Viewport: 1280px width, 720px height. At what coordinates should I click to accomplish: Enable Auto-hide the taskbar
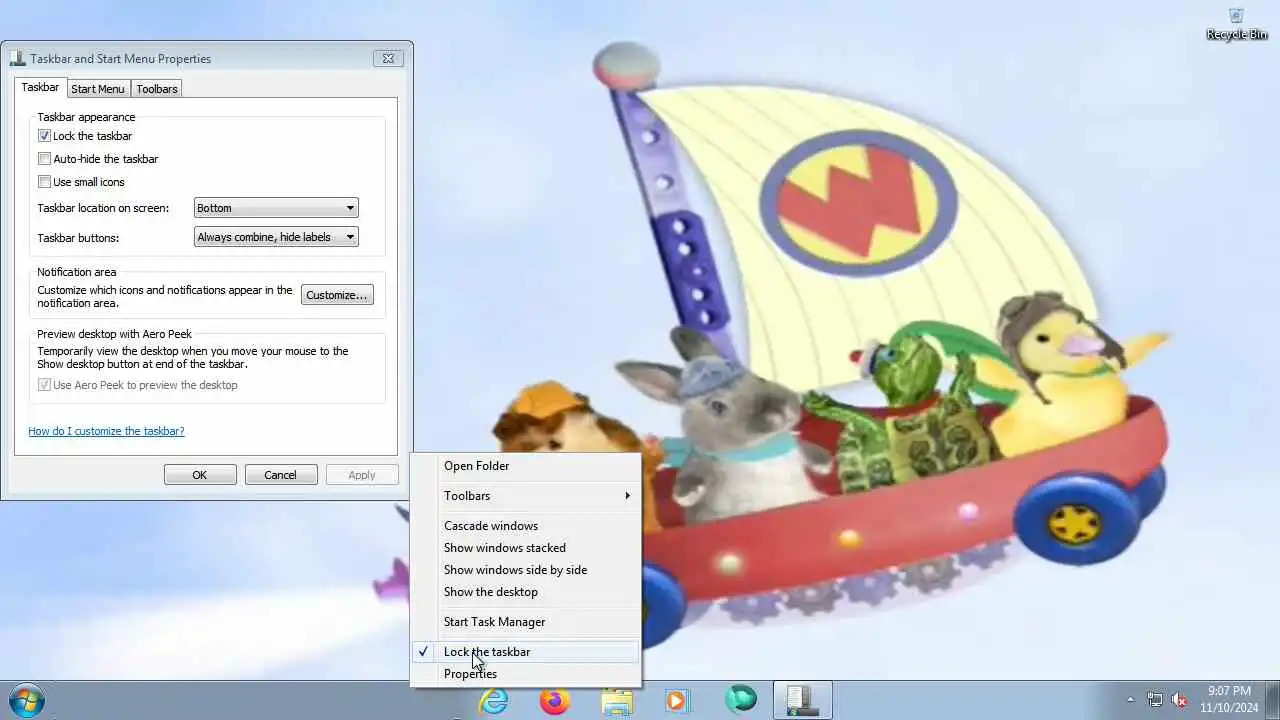44,159
